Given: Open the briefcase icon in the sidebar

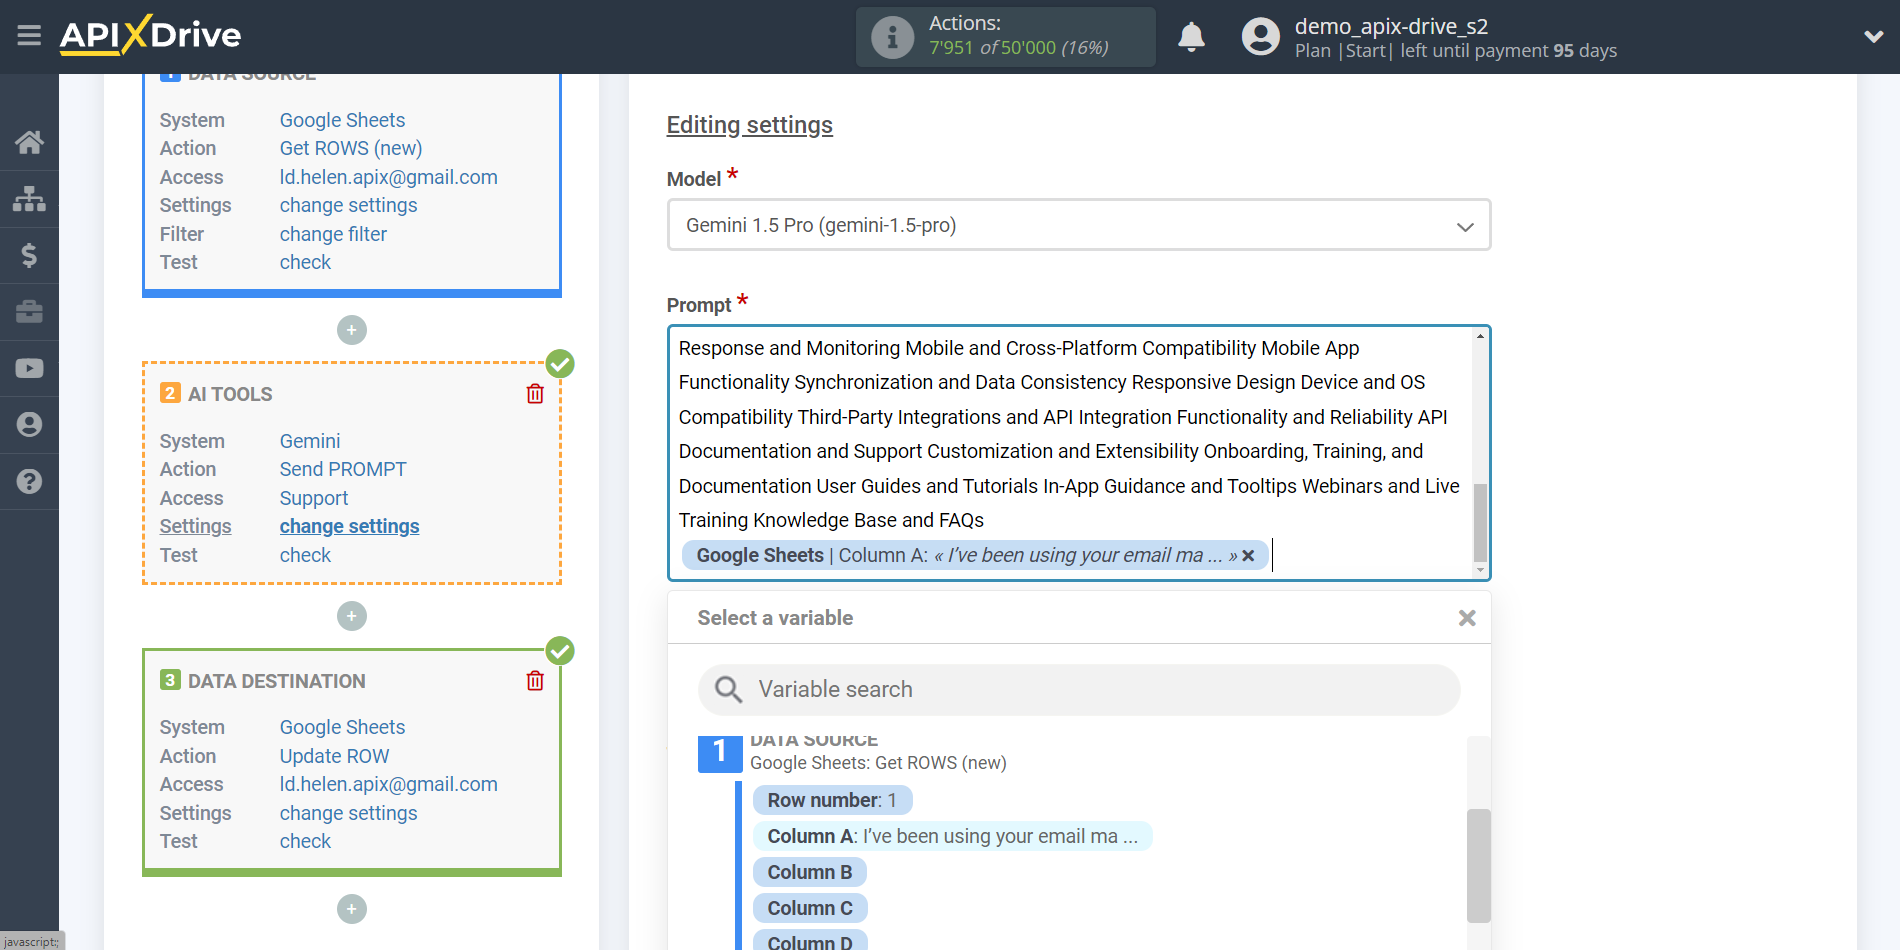Looking at the screenshot, I should [x=29, y=311].
